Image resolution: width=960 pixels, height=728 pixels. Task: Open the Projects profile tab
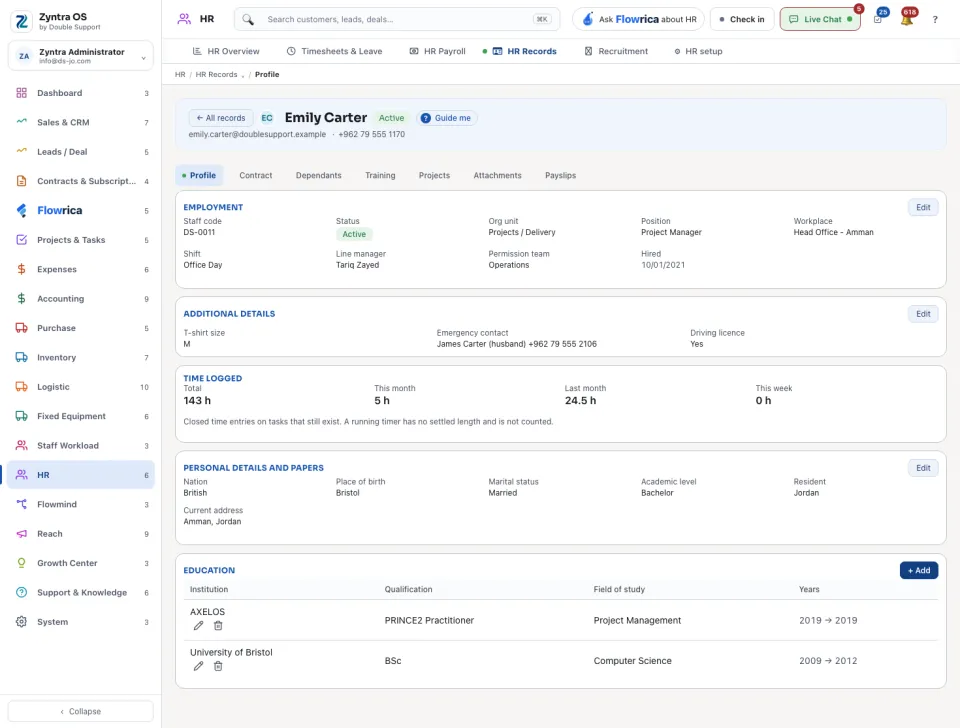click(434, 175)
